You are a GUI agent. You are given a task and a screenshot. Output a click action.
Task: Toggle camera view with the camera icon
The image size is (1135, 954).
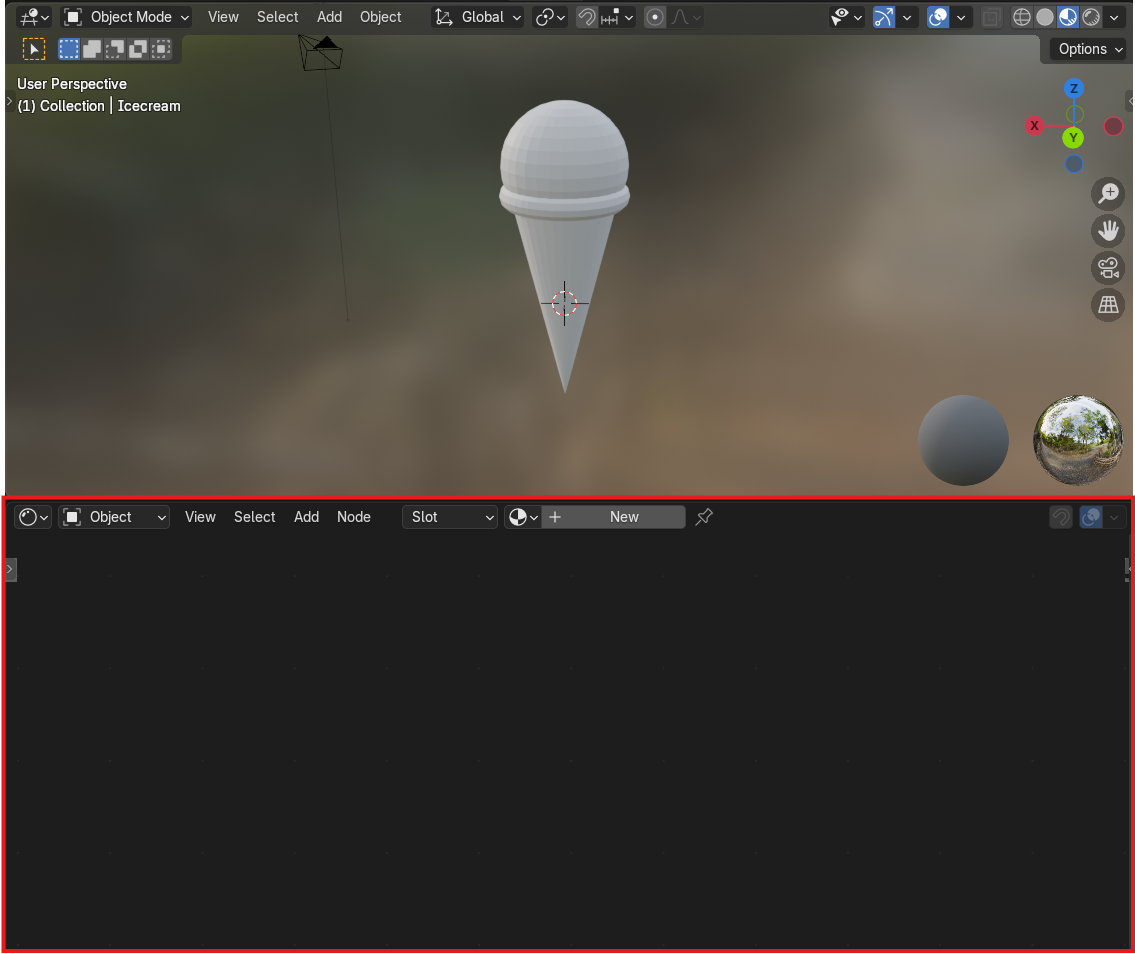[1108, 268]
